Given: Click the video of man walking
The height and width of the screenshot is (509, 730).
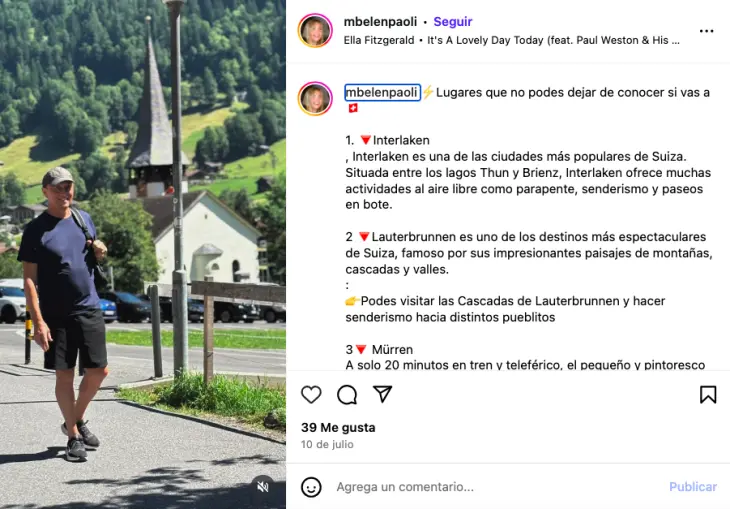Looking at the screenshot, I should (143, 254).
